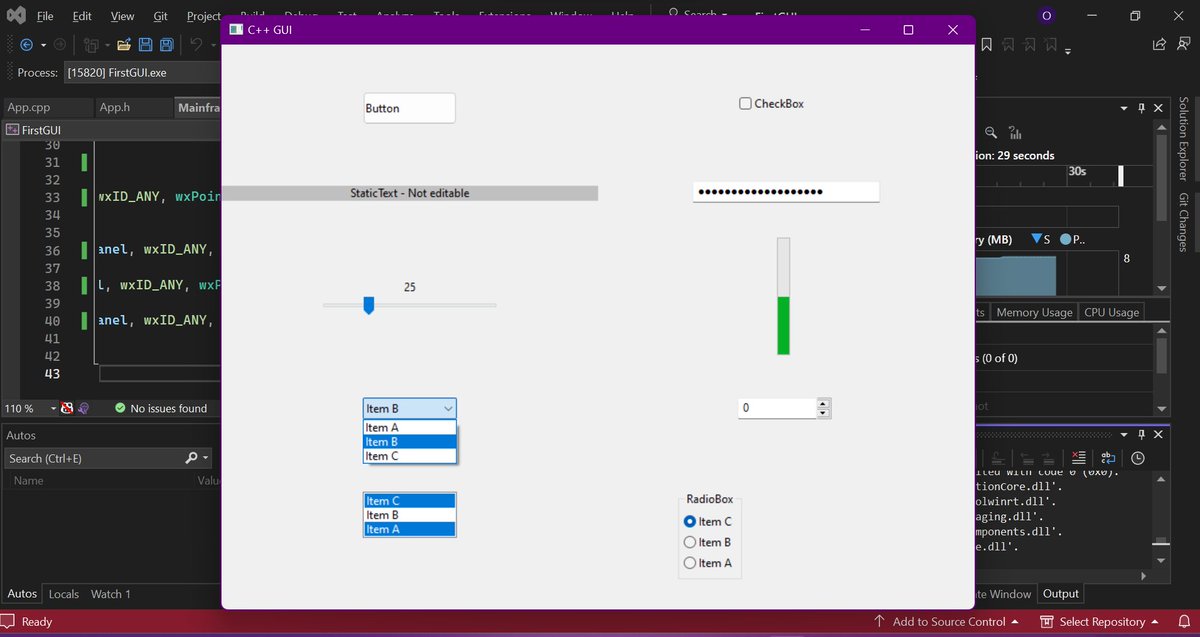Viewport: 1200px width, 637px height.
Task: Click the purple IntelliCode icon beside zoom level
Action: 84,408
